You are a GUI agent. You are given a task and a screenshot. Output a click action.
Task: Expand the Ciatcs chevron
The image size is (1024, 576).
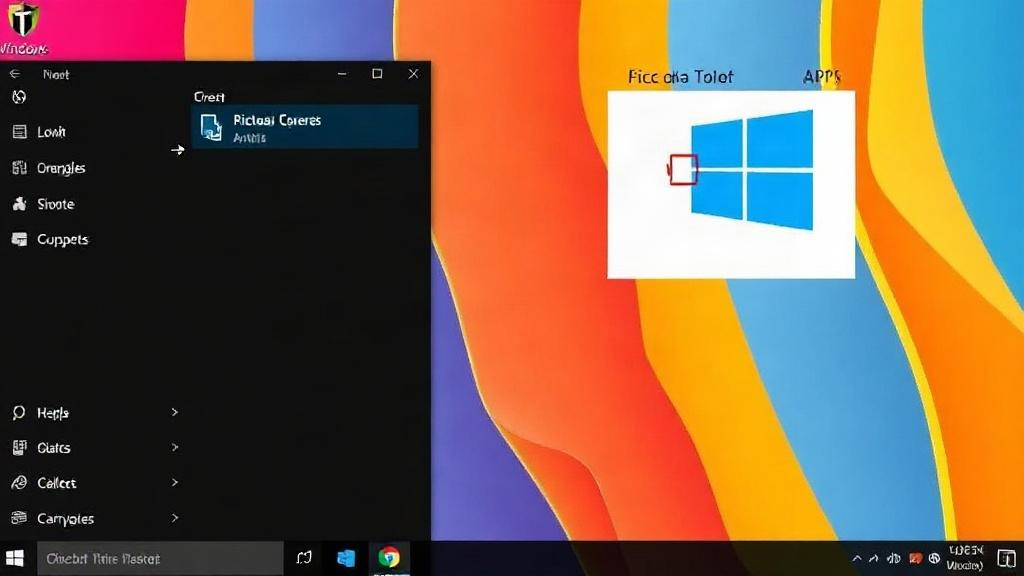pyautogui.click(x=174, y=447)
